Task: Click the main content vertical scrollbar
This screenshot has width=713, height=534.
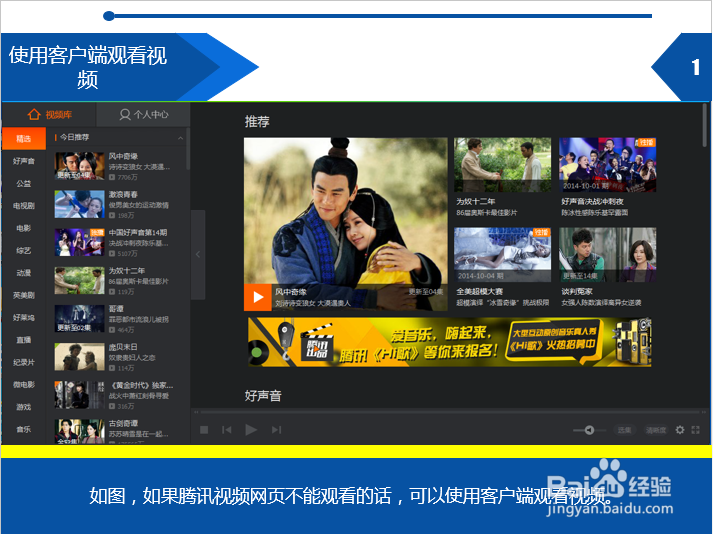Action: (x=705, y=126)
